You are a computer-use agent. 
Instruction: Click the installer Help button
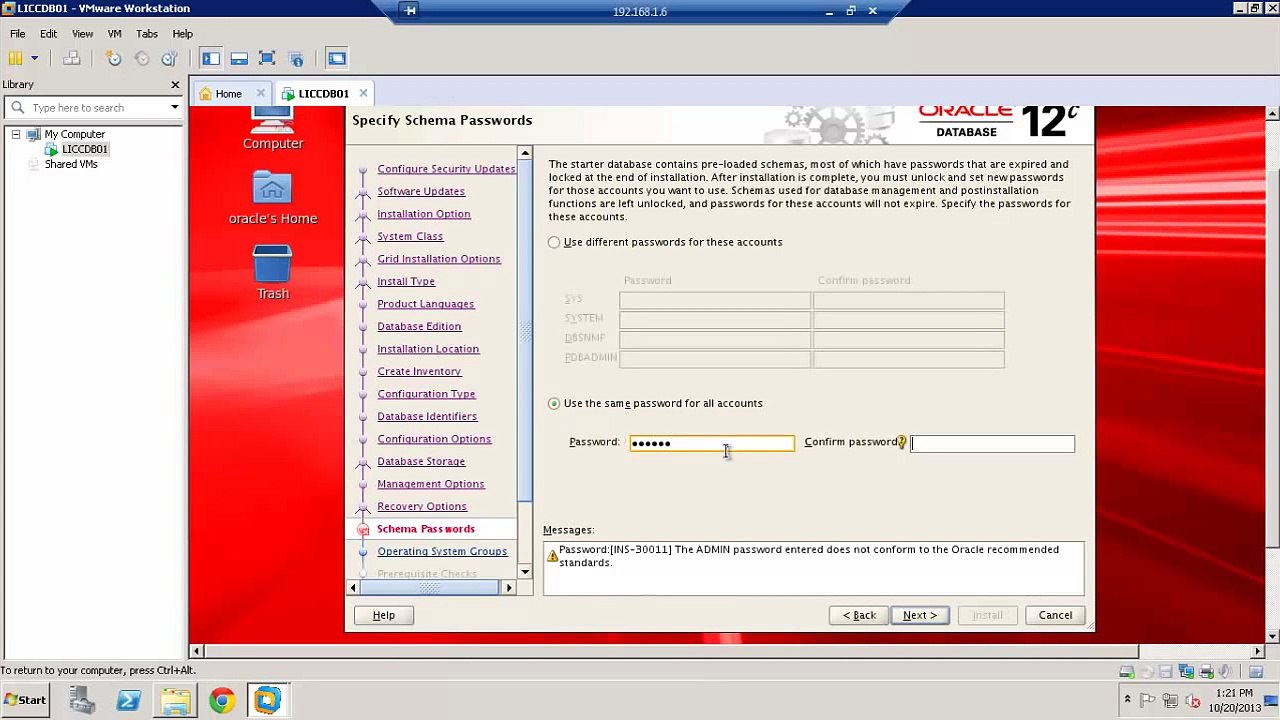click(x=384, y=616)
